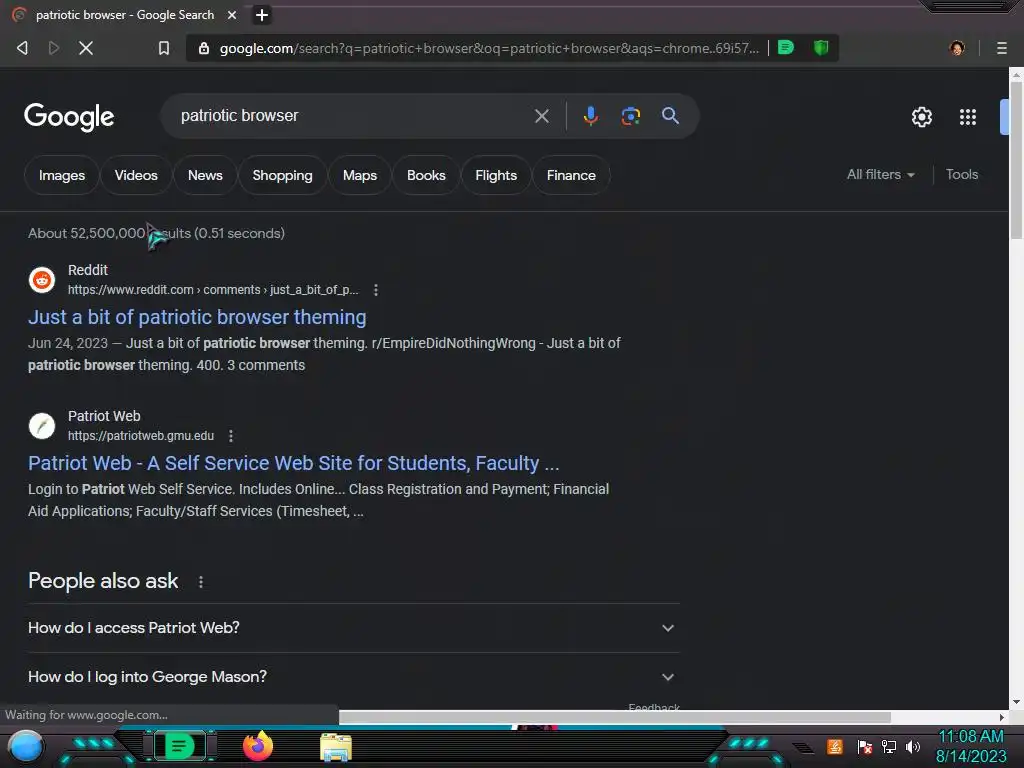Viewport: 1024px width, 768px height.
Task: Switch to Maps results
Action: 360,175
